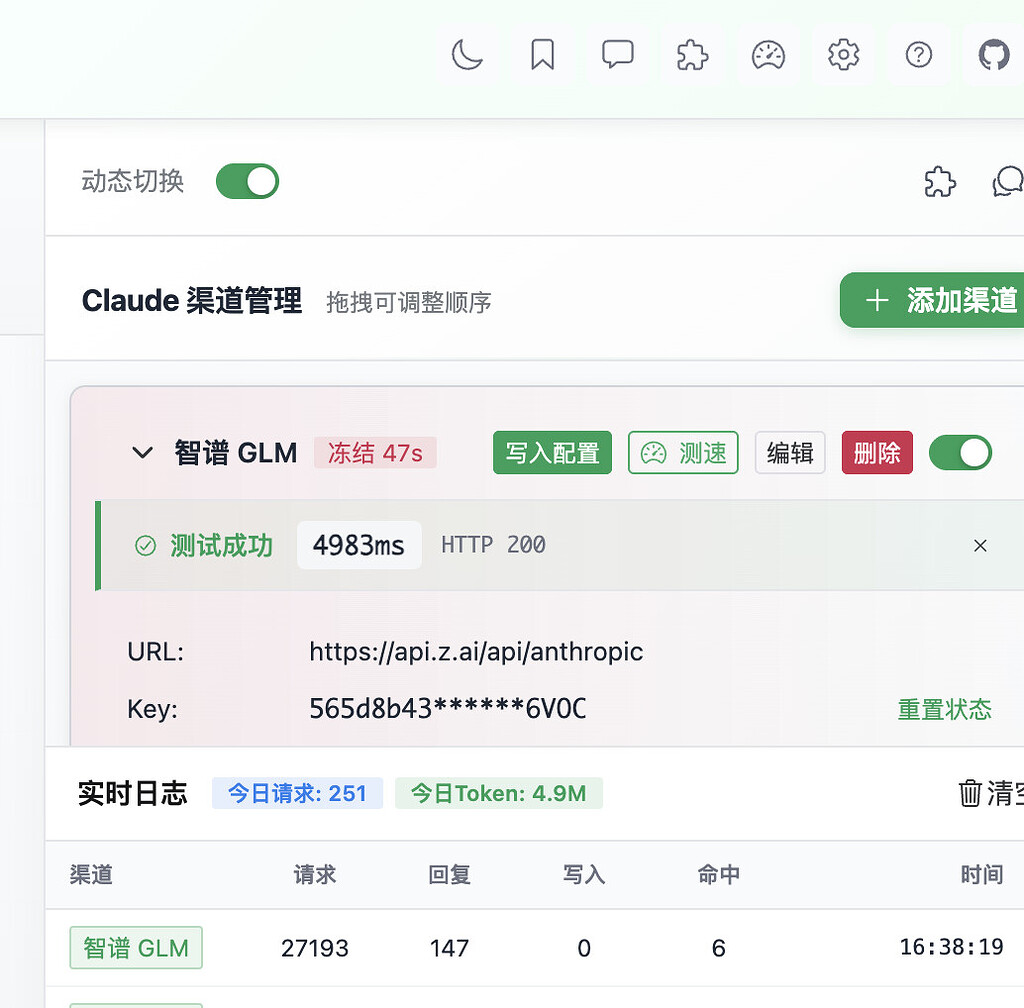This screenshot has width=1024, height=1008.
Task: Click the 回复 column header
Action: pos(449,874)
